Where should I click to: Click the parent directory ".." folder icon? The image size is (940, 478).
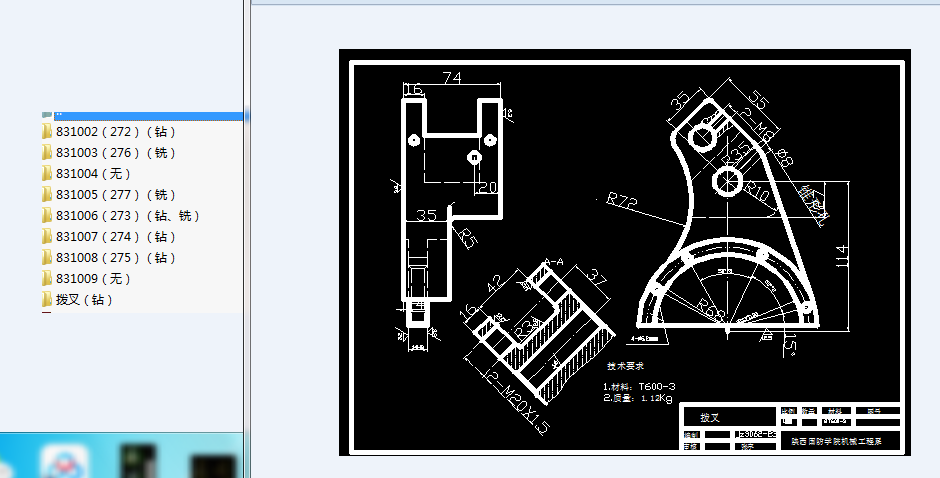[46, 116]
